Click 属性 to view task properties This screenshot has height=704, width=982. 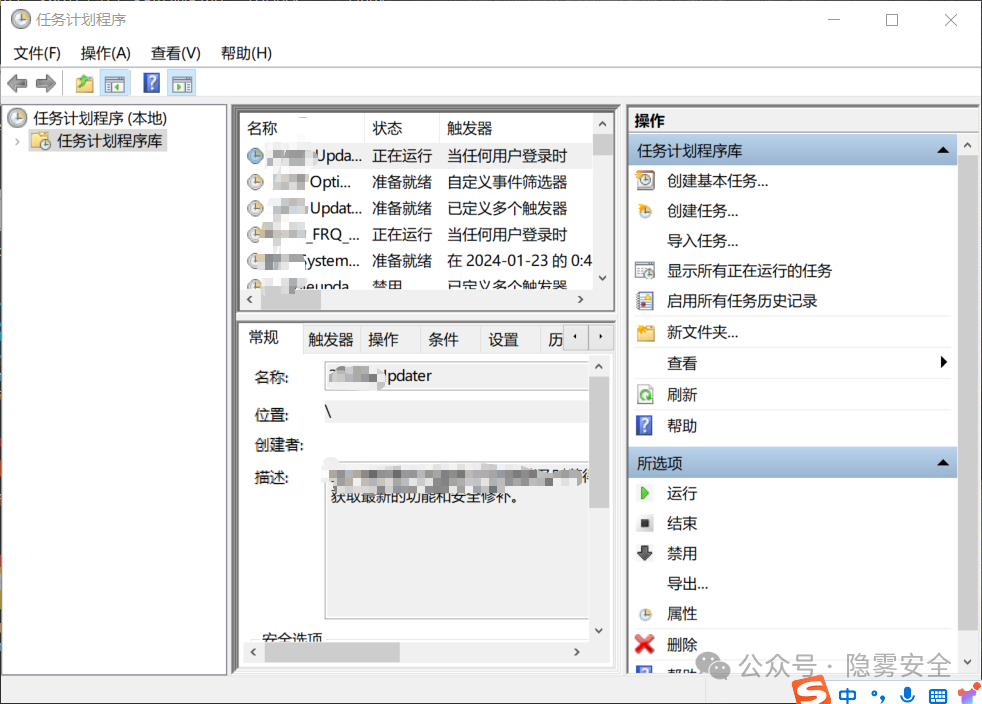coord(644,613)
